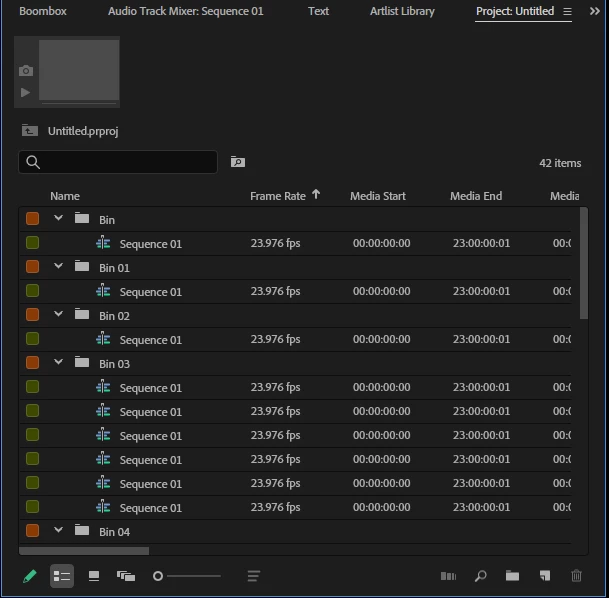Collapse the Bin 04 folder
609x598 pixels.
tap(58, 530)
